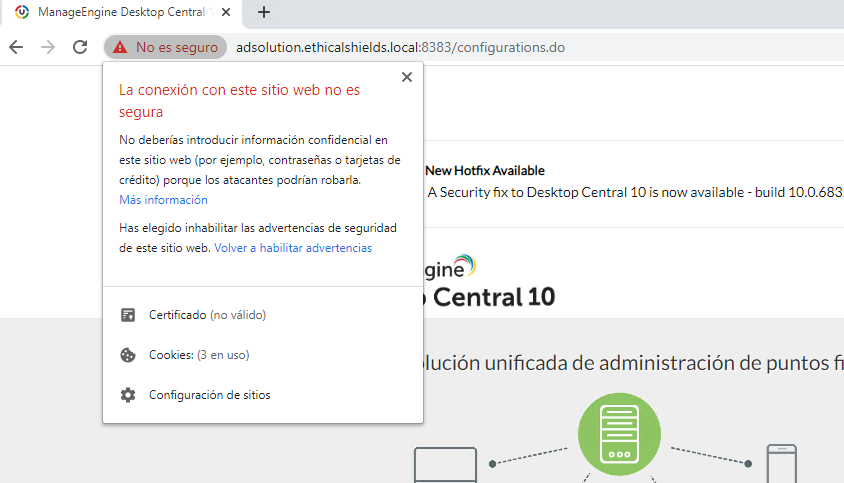Viewport: 844px width, 483px height.
Task: Click the green server icon
Action: [620, 434]
